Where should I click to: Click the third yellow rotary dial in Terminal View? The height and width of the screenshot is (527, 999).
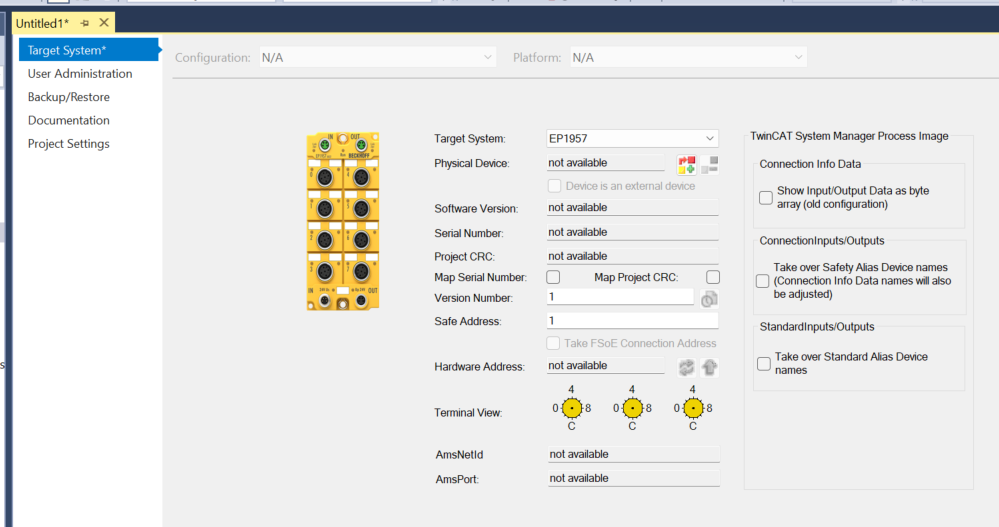tap(693, 408)
